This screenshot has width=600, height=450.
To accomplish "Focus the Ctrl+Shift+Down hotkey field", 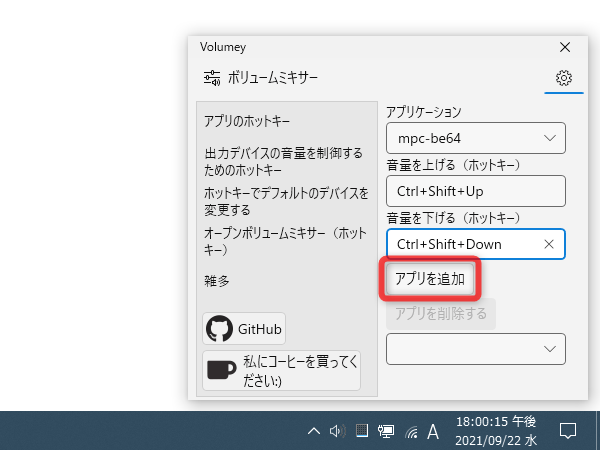I will (476, 244).
